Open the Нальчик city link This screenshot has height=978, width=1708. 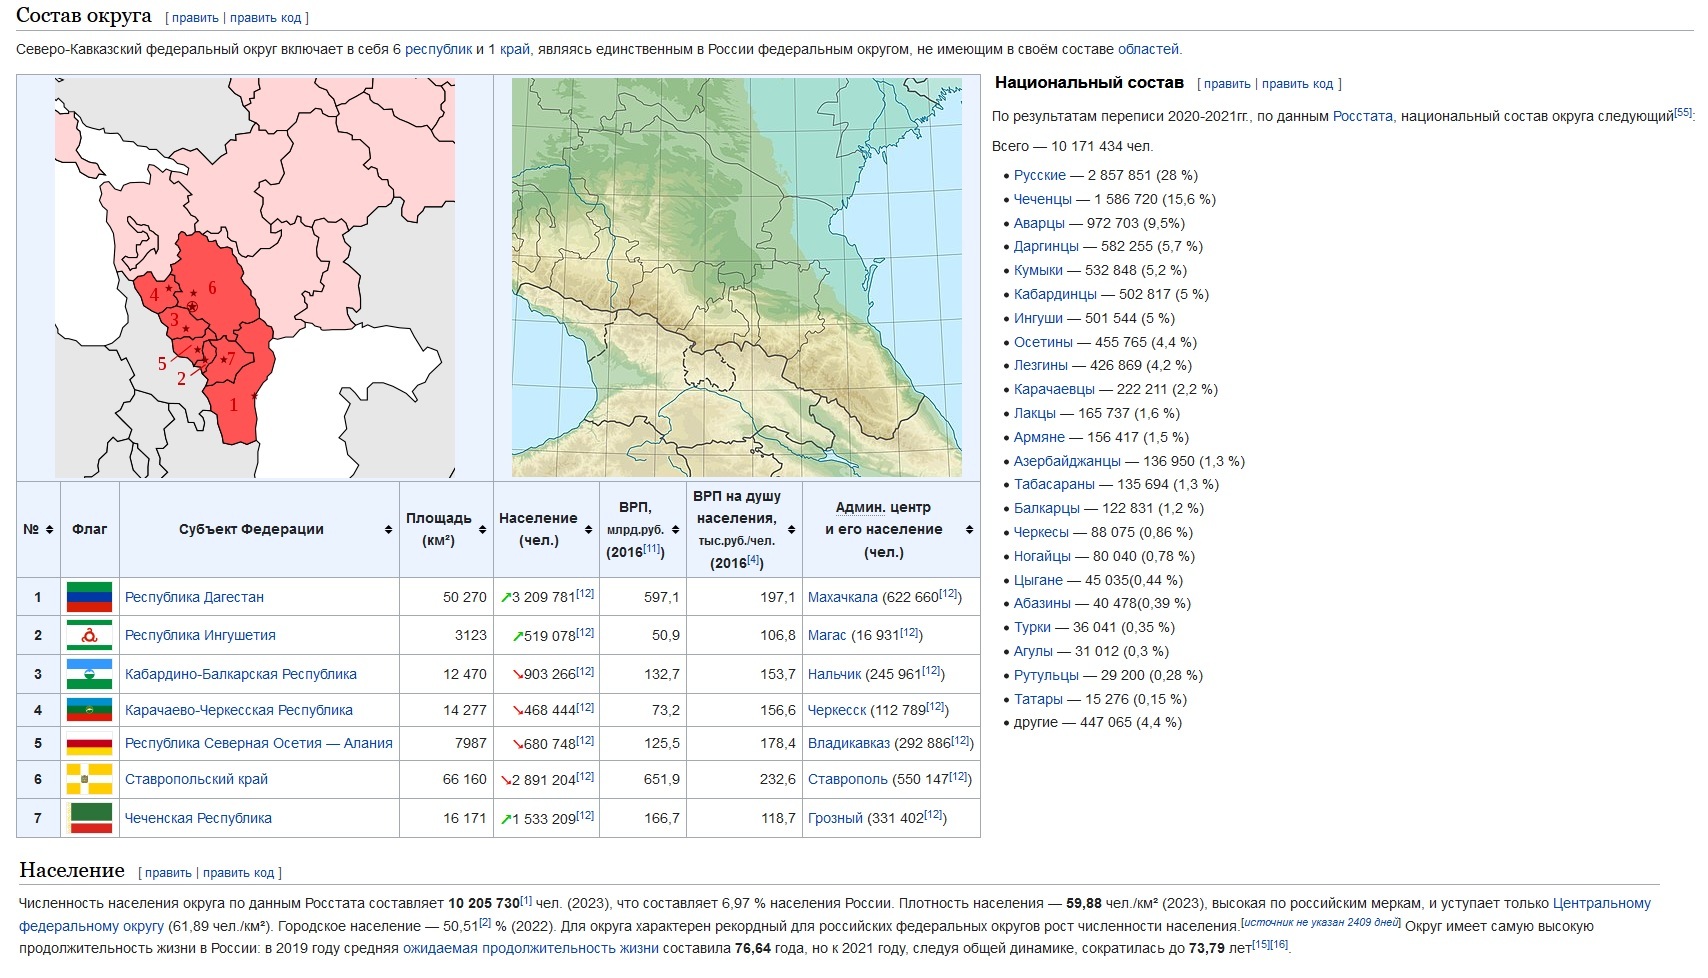(834, 674)
